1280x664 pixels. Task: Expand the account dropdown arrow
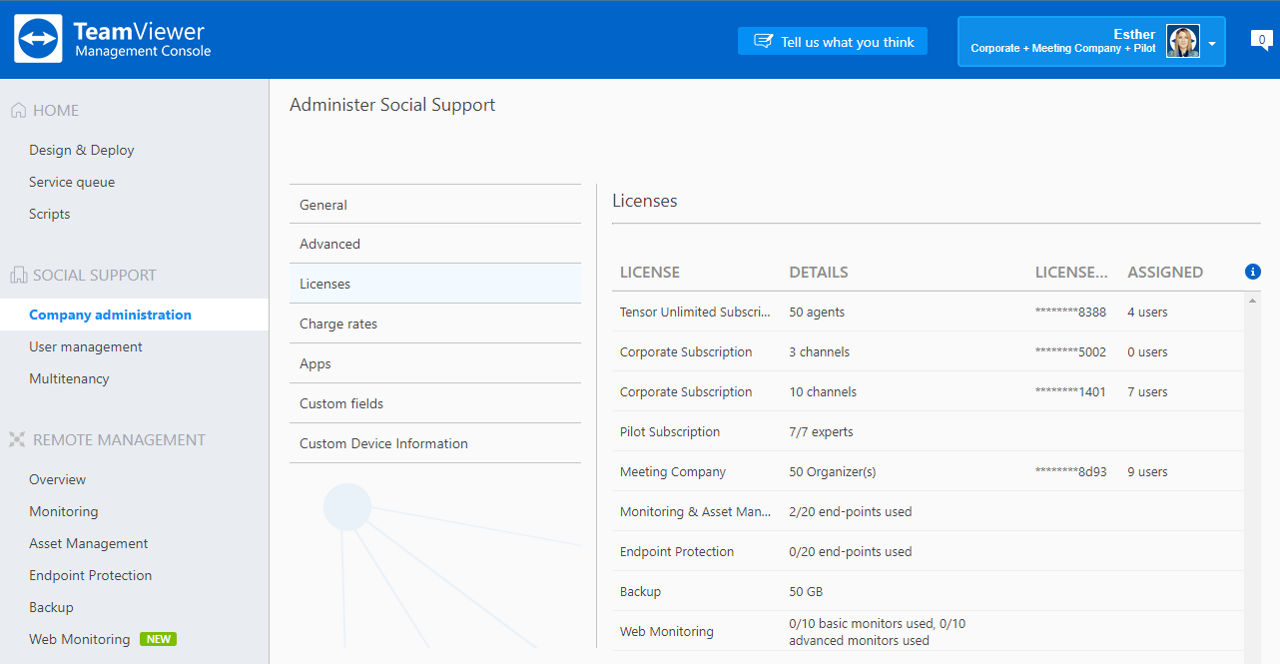(1212, 44)
